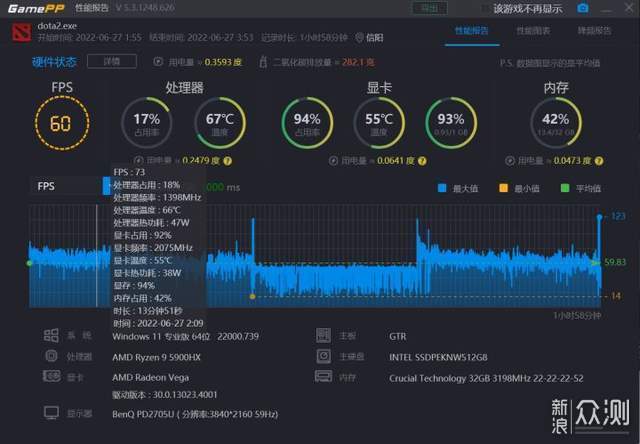Click the blue camera screenshot icon

[x=583, y=8]
